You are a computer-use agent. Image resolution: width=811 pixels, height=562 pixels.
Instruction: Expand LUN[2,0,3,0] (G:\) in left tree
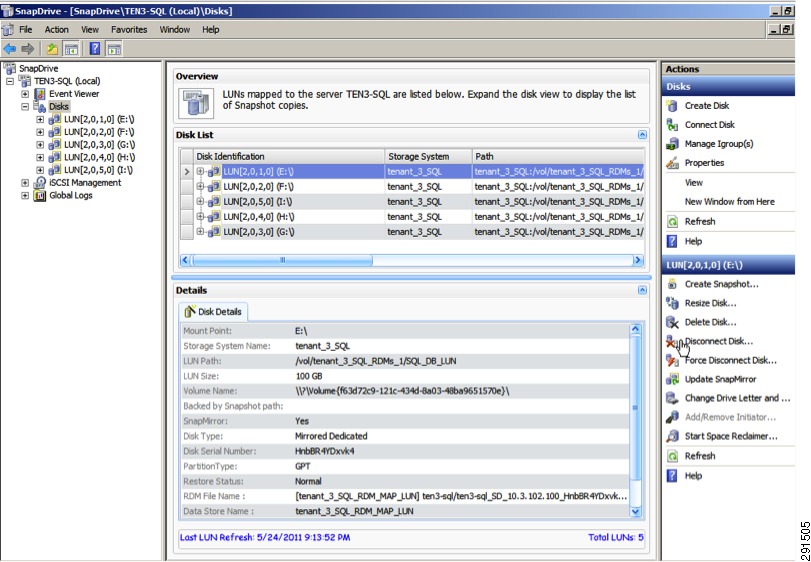click(x=40, y=145)
